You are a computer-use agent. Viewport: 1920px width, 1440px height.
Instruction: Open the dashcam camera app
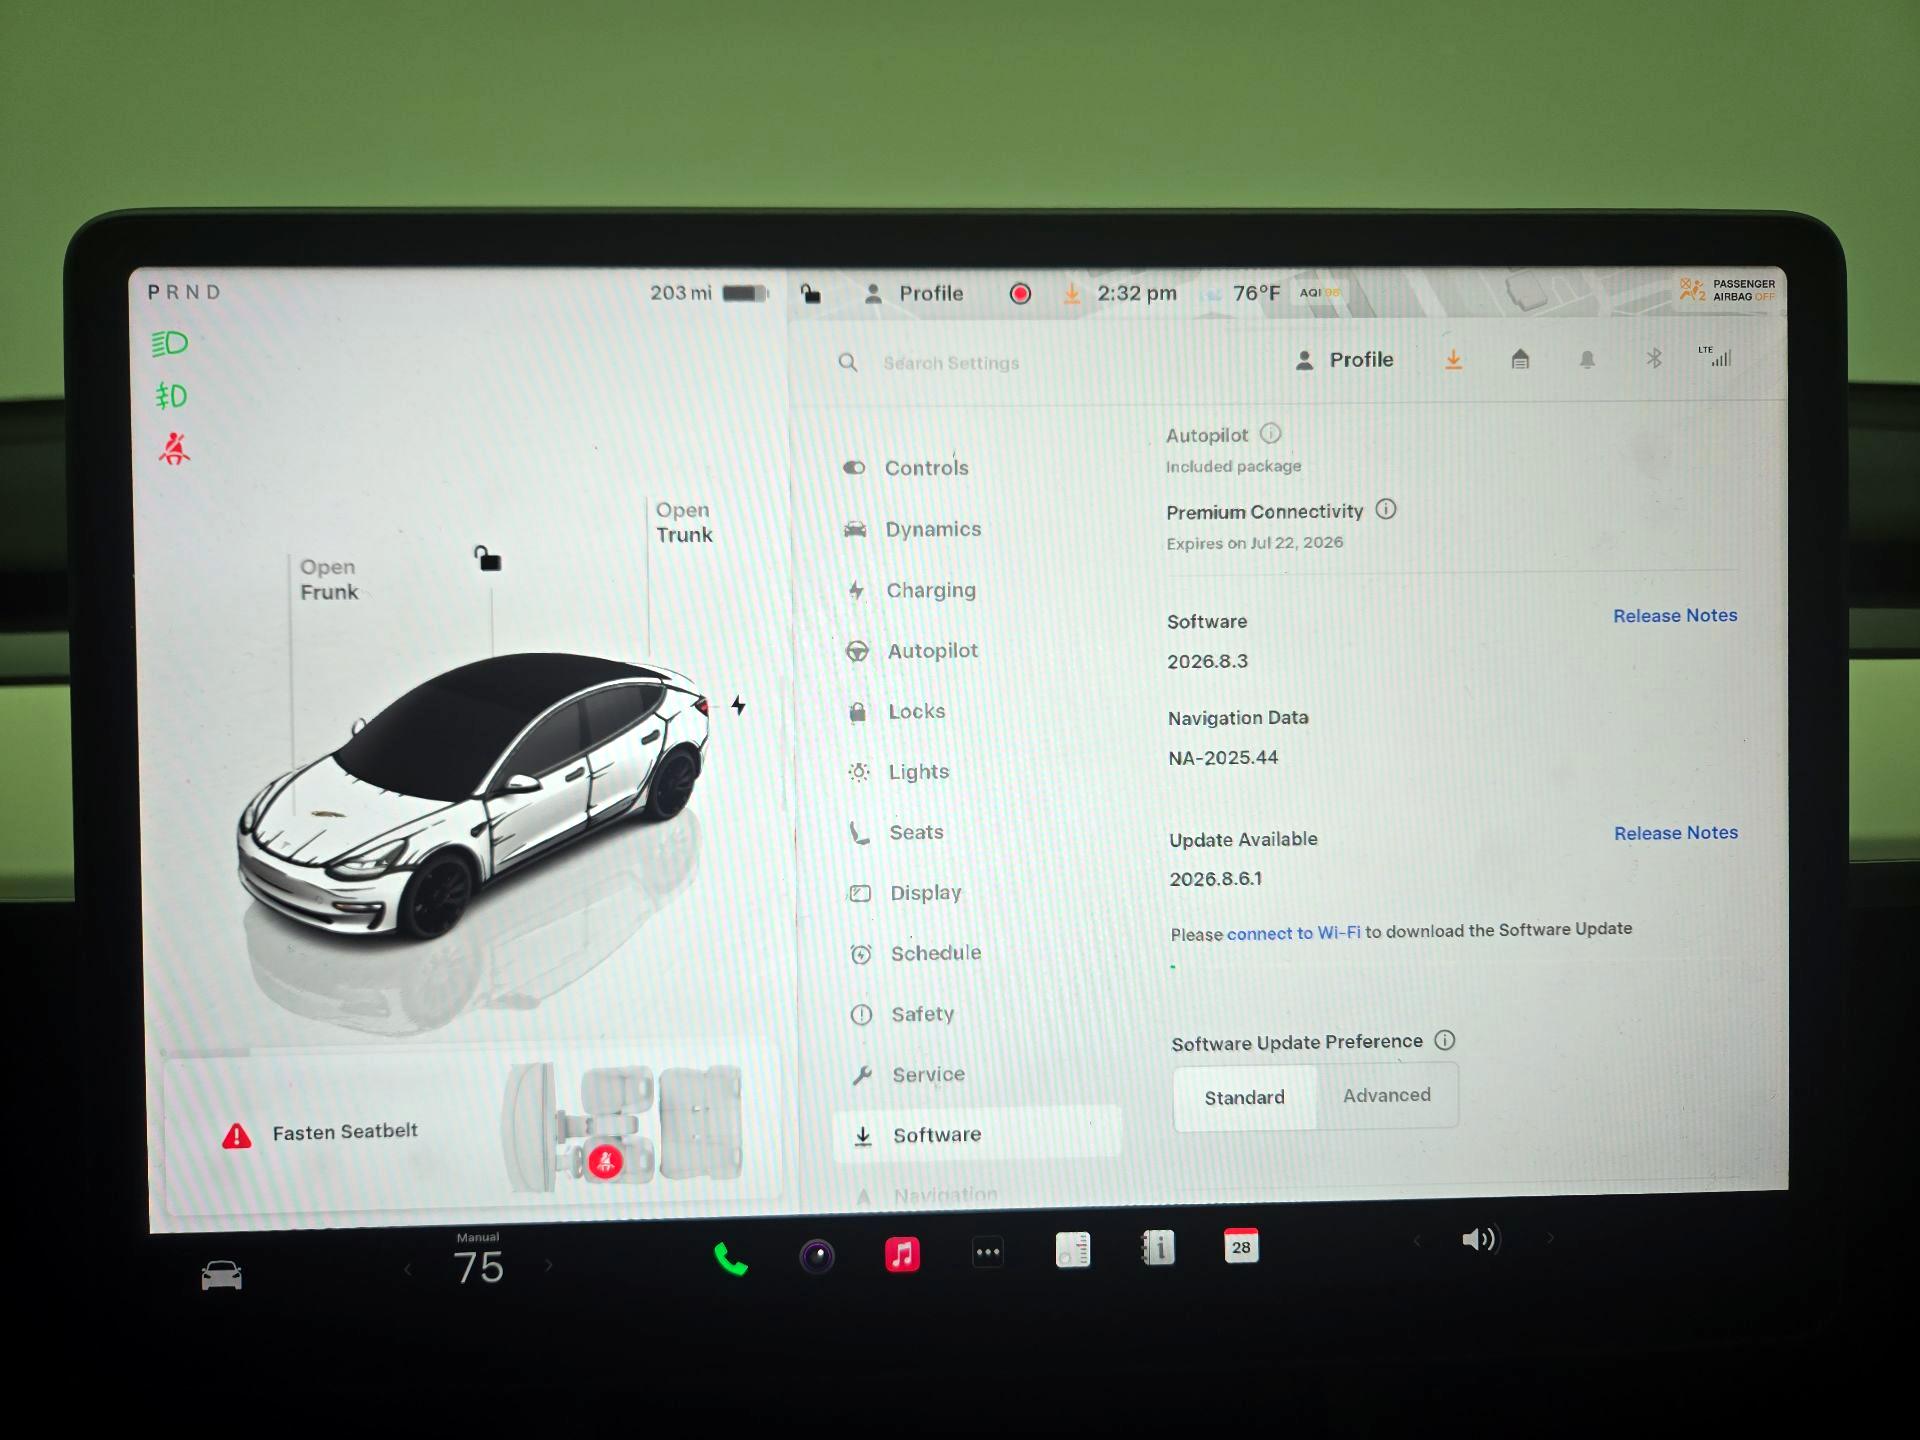click(x=817, y=1255)
